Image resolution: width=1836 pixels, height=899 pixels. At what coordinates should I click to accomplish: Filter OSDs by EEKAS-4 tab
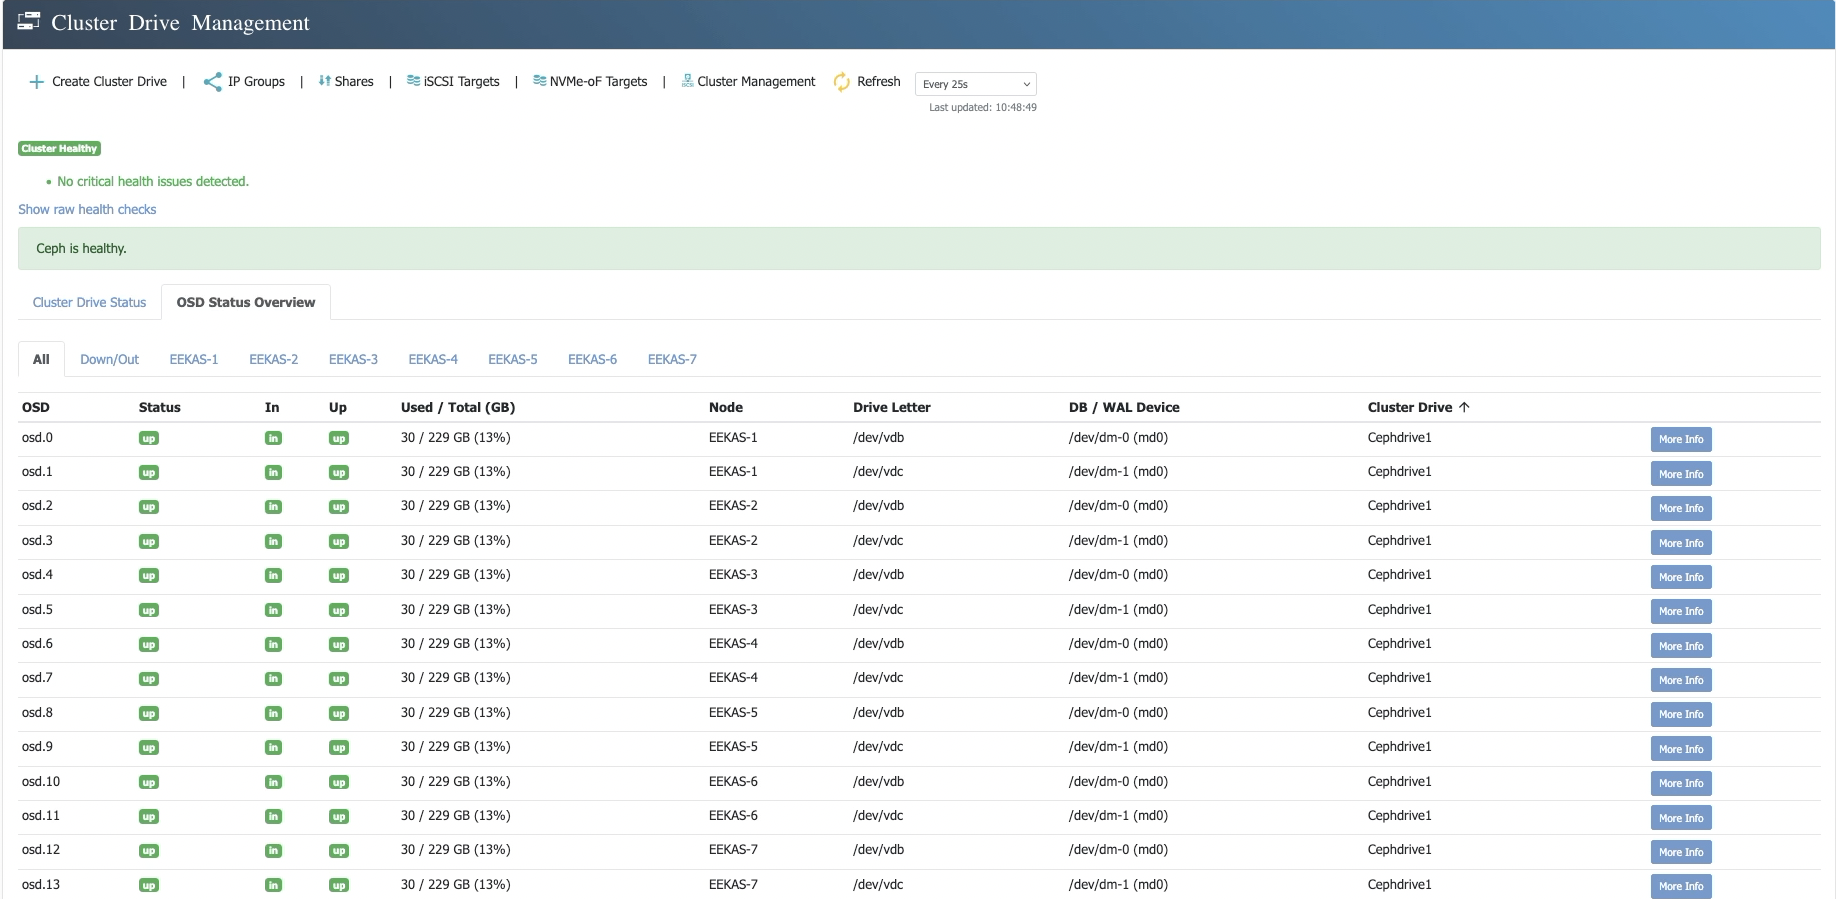[433, 359]
